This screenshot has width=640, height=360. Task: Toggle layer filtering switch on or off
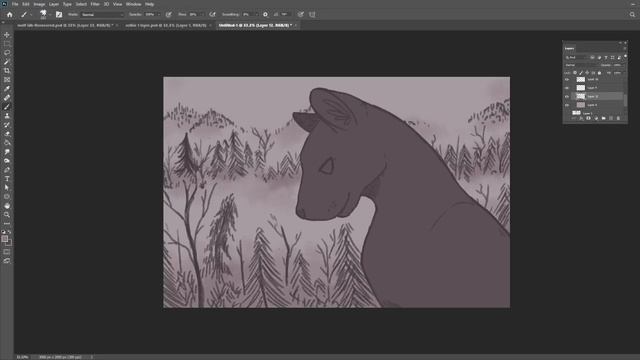click(x=625, y=57)
